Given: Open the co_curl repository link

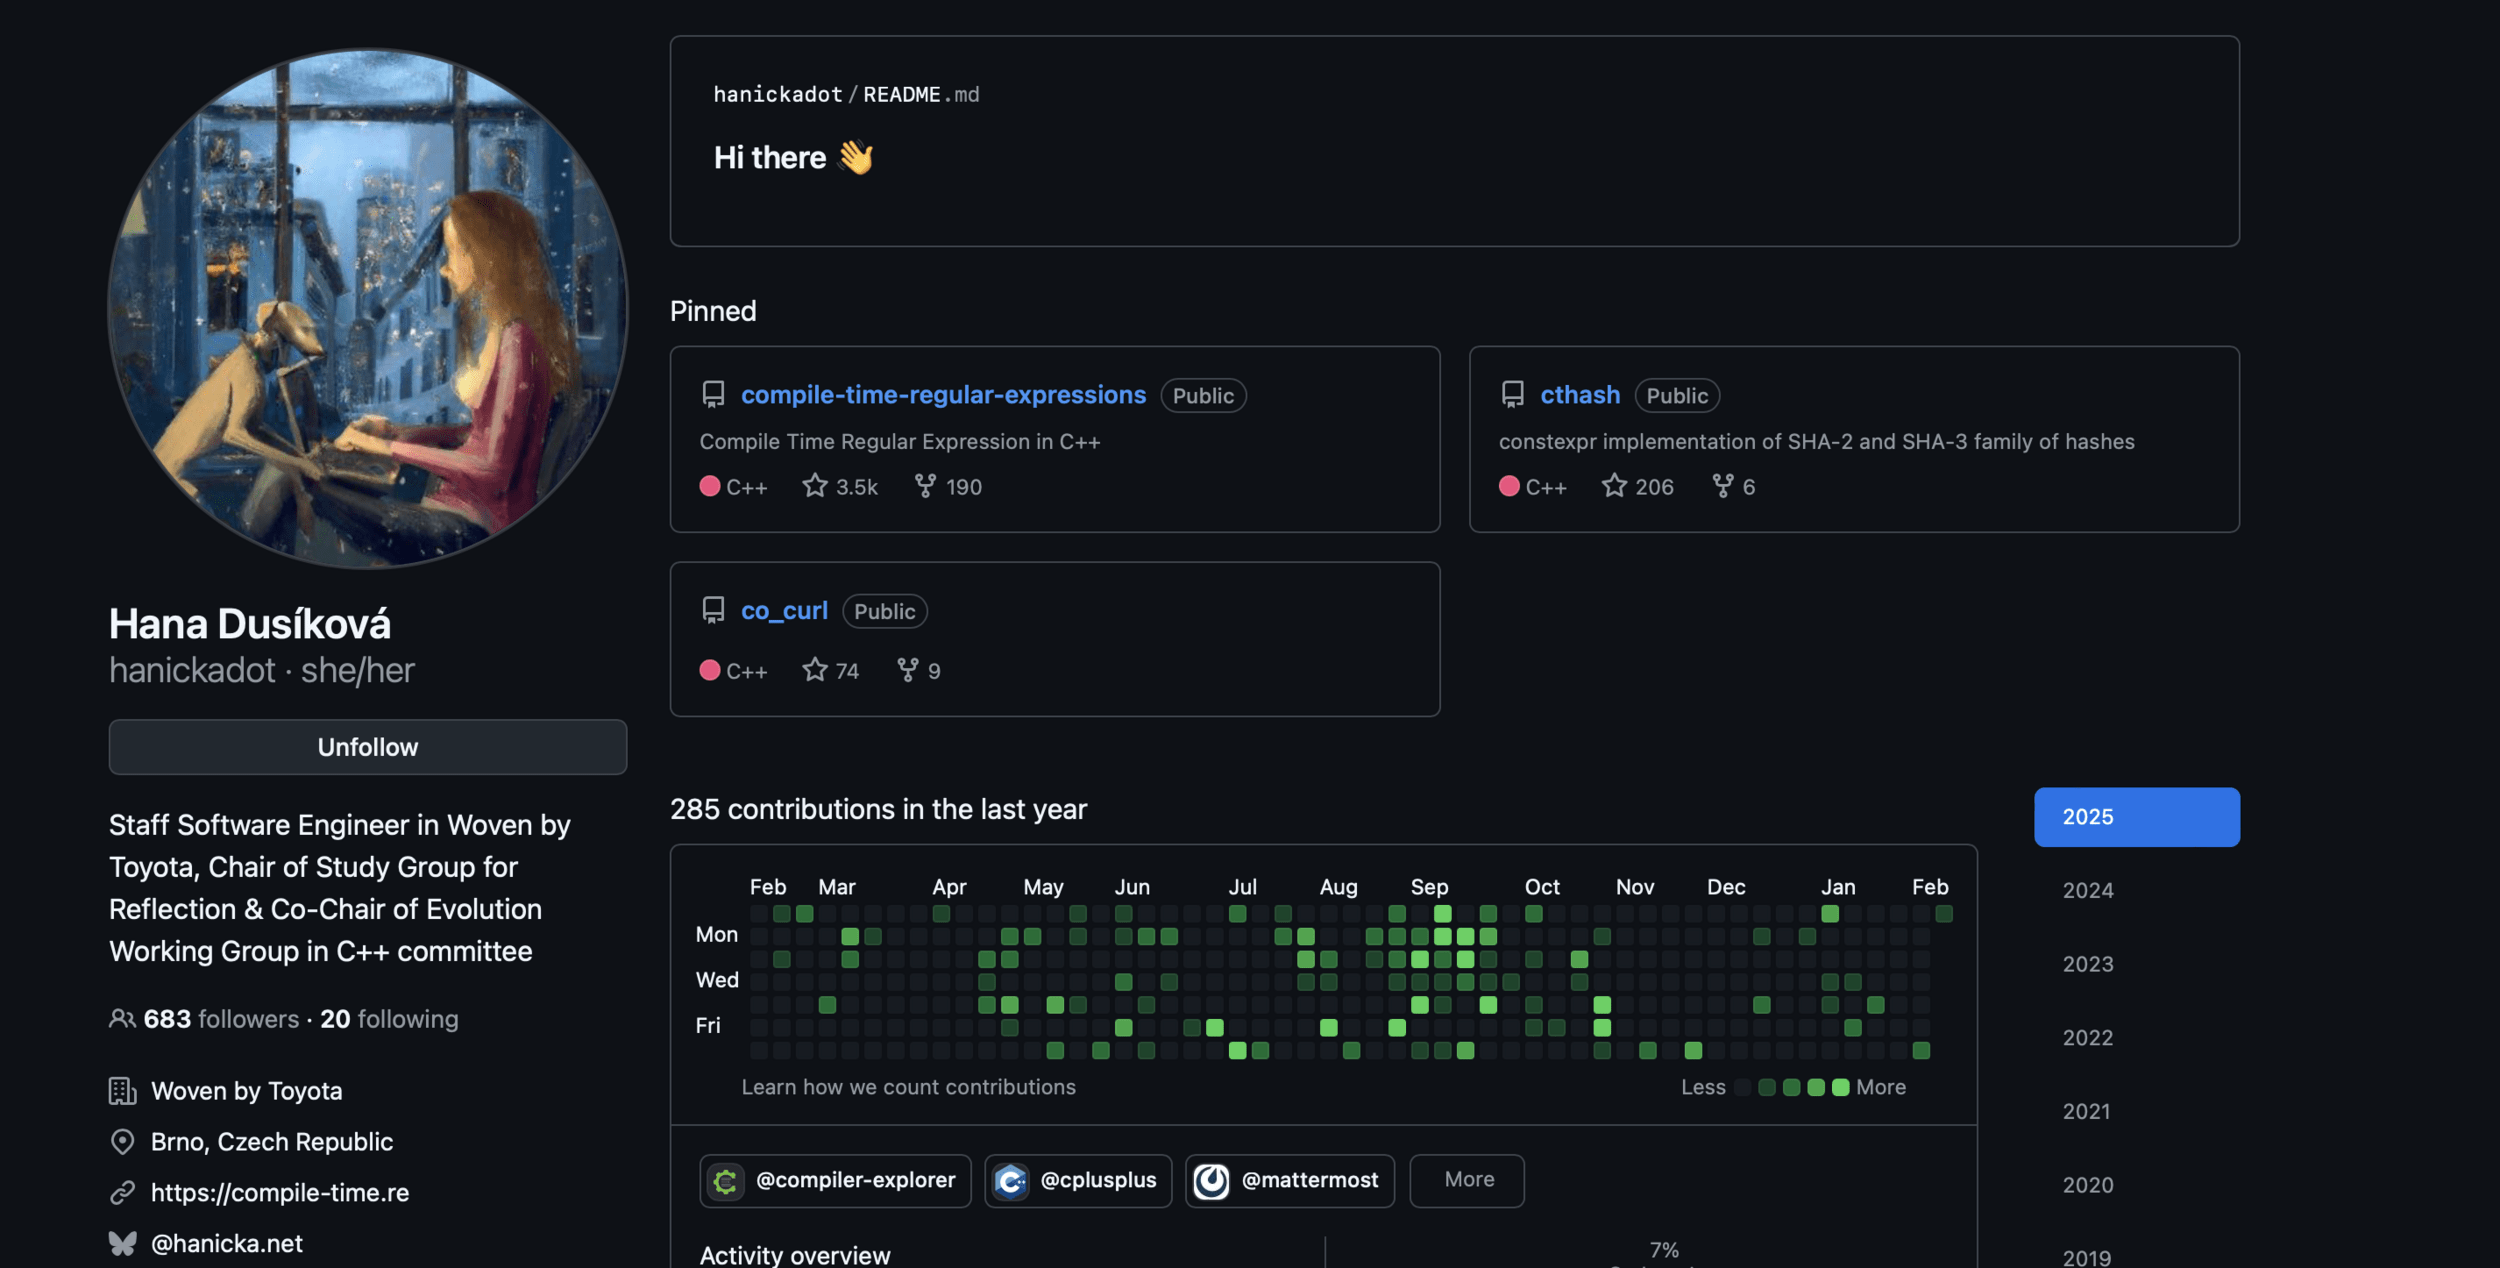Looking at the screenshot, I should 784,611.
